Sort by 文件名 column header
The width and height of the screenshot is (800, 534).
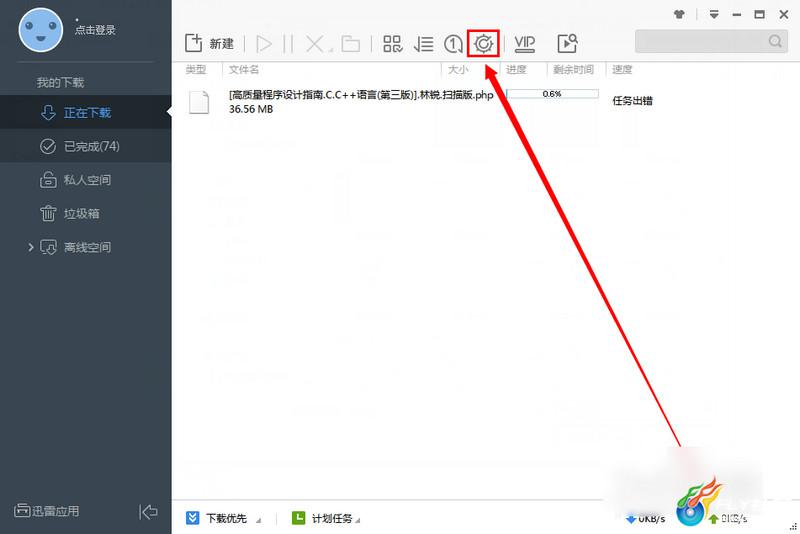click(x=244, y=70)
